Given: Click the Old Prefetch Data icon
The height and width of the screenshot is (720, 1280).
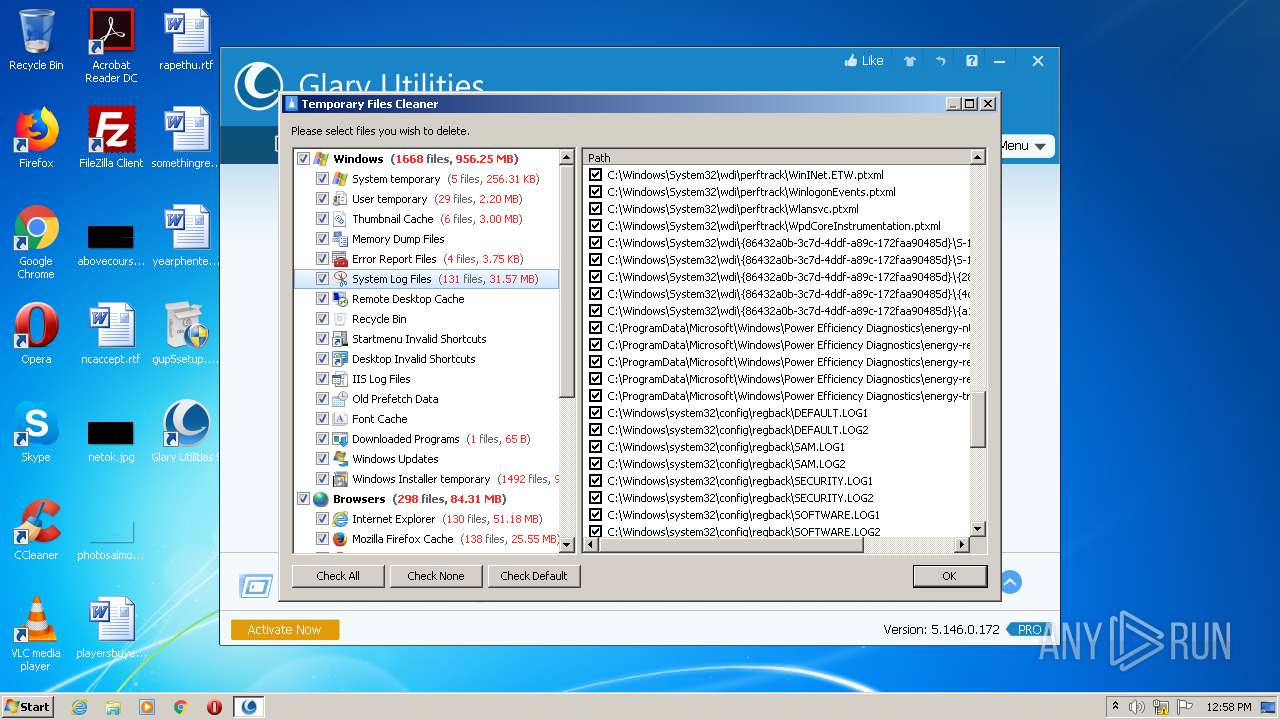Looking at the screenshot, I should click(x=340, y=399).
